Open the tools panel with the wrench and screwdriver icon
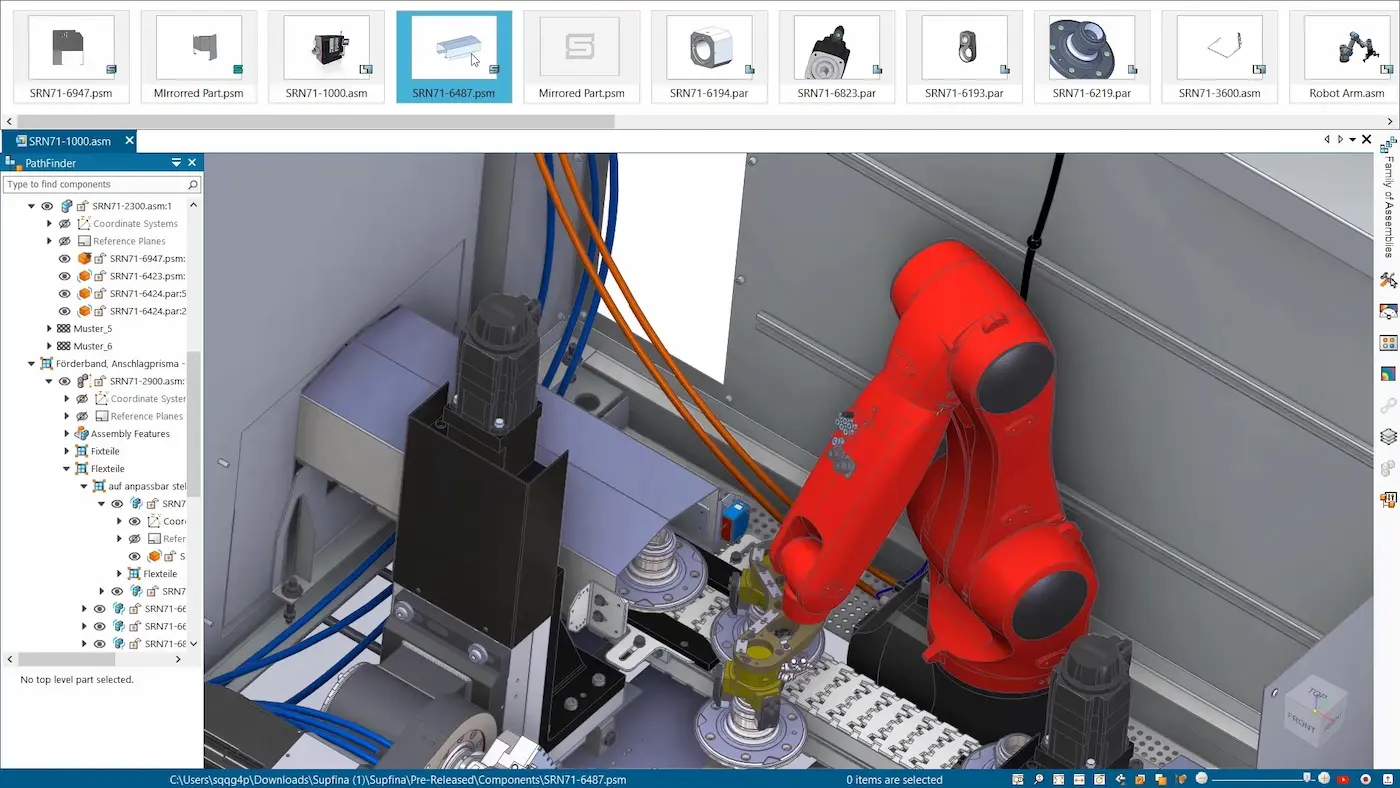Viewport: 1400px width, 788px height. [x=1388, y=280]
